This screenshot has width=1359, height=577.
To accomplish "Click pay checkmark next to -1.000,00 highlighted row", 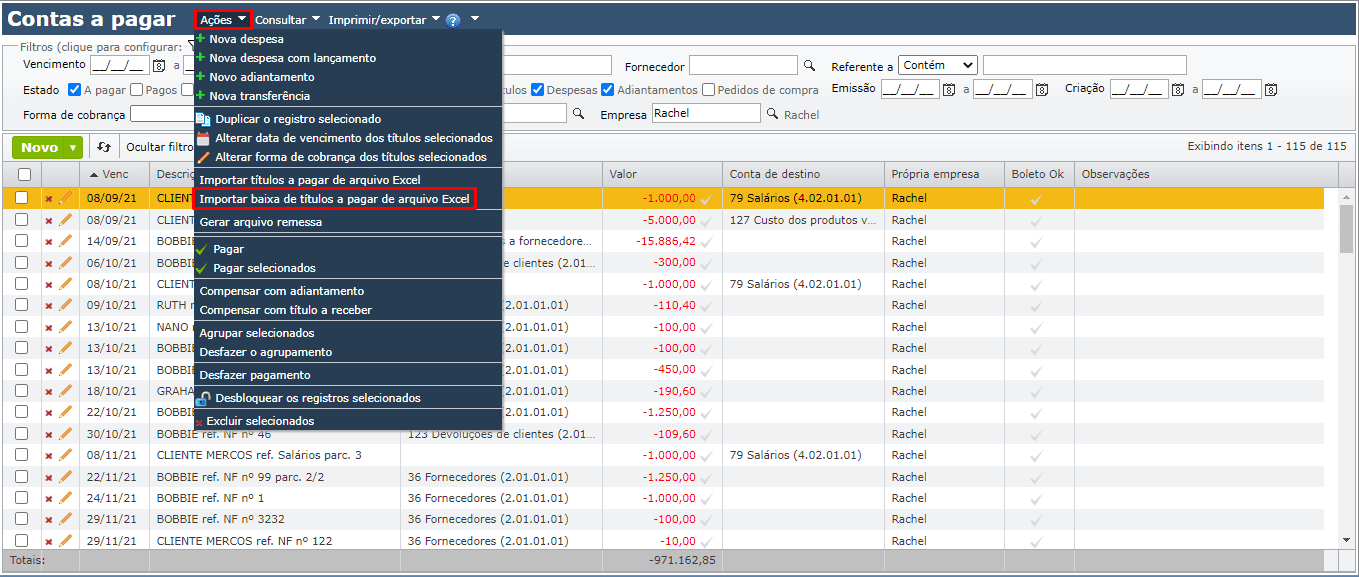I will click(x=706, y=199).
